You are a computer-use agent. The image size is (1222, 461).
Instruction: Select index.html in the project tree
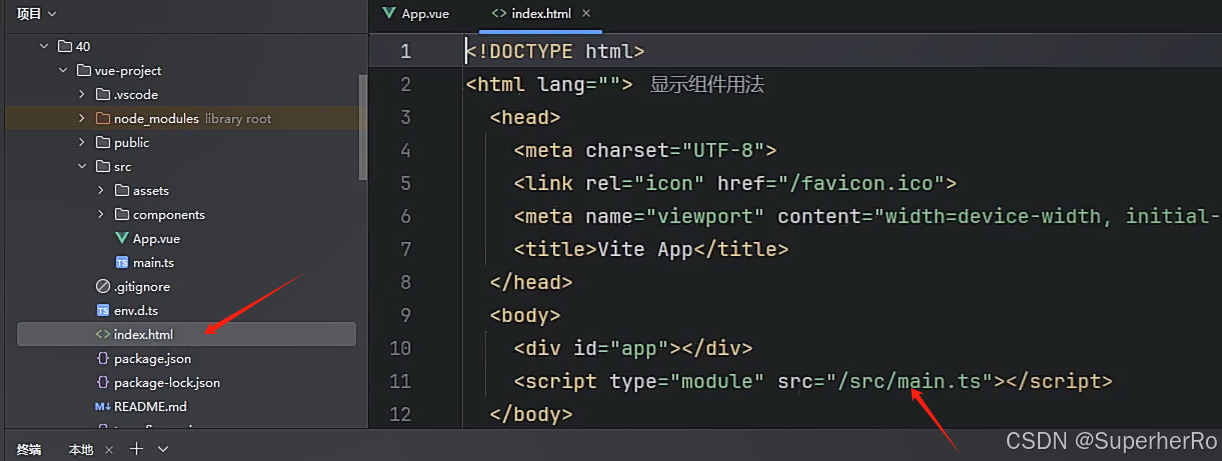point(186,334)
